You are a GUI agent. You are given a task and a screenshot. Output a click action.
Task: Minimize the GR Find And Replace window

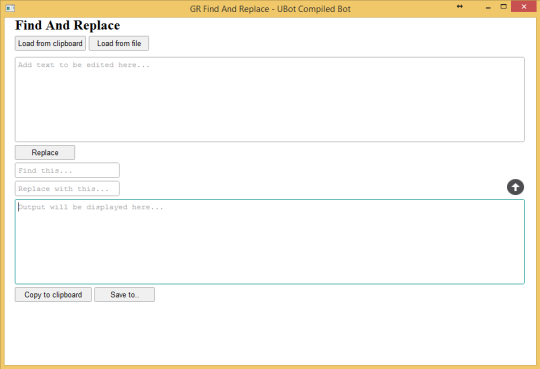(x=488, y=7)
